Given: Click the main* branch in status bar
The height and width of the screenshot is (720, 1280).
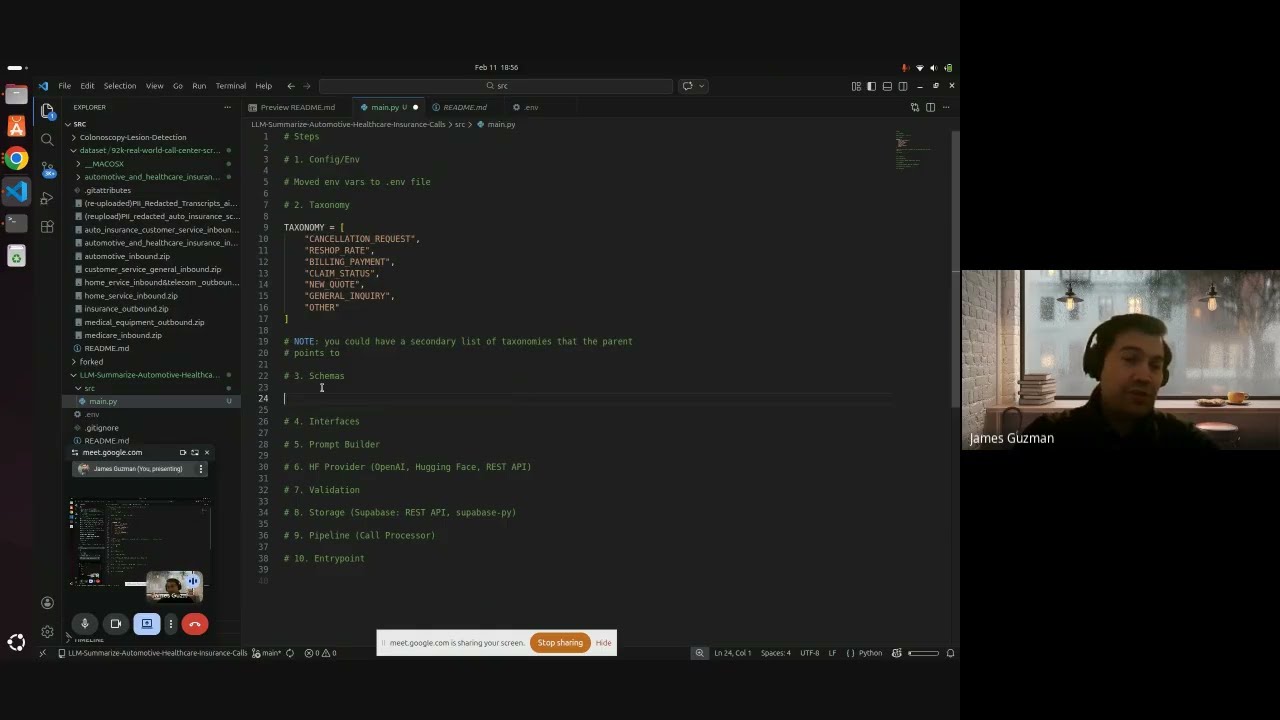Looking at the screenshot, I should coord(267,653).
